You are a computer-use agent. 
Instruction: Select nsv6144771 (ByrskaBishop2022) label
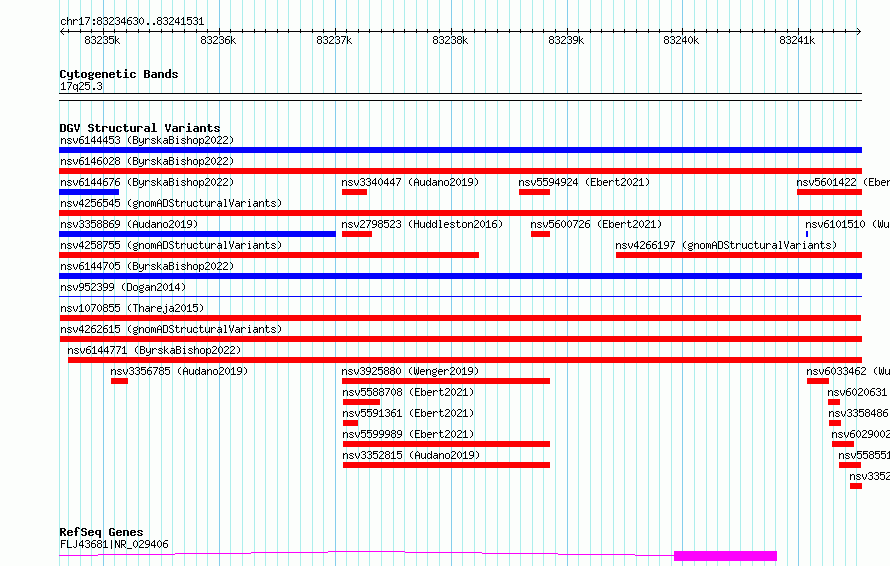[x=154, y=350]
